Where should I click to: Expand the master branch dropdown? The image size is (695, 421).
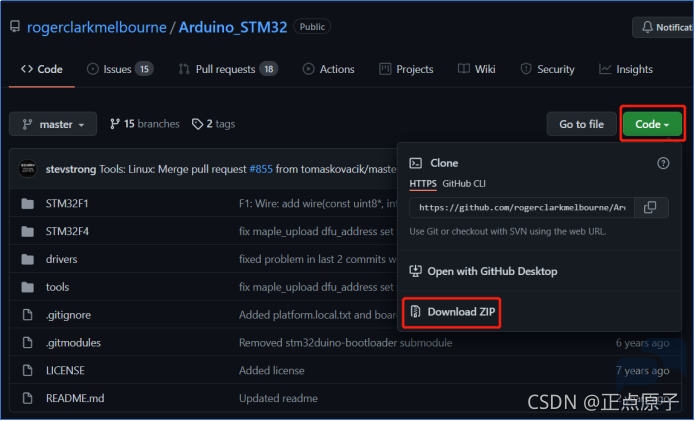(53, 125)
